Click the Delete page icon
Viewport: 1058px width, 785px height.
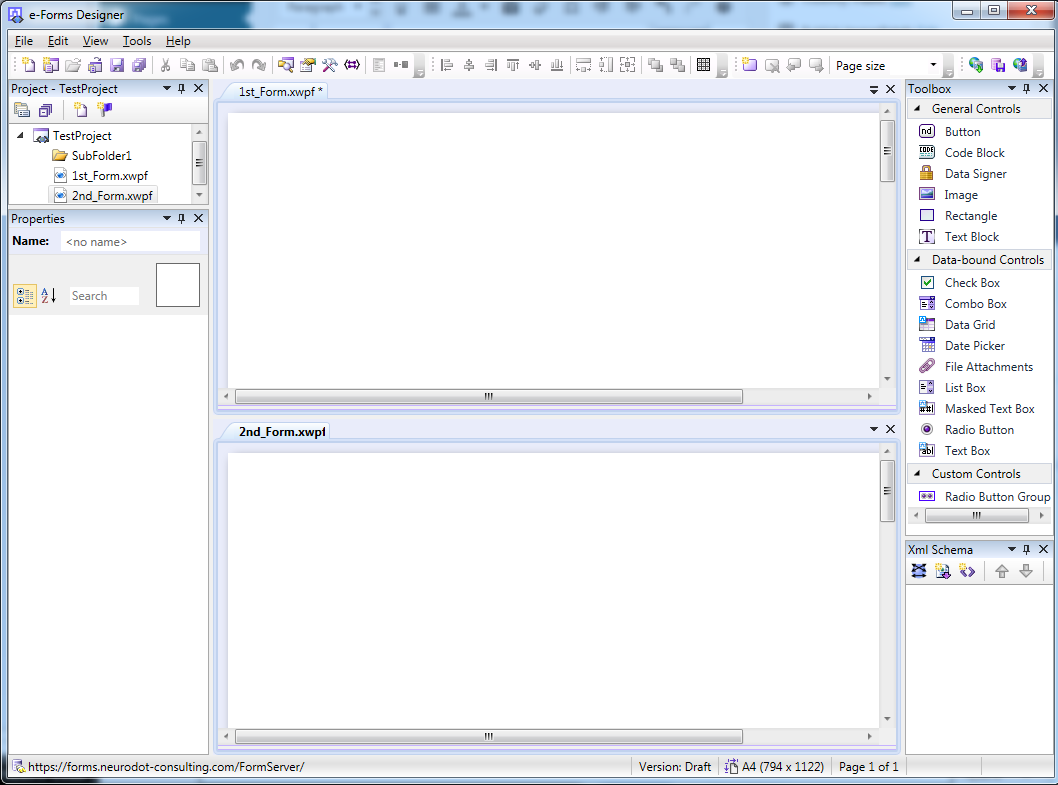pos(772,65)
